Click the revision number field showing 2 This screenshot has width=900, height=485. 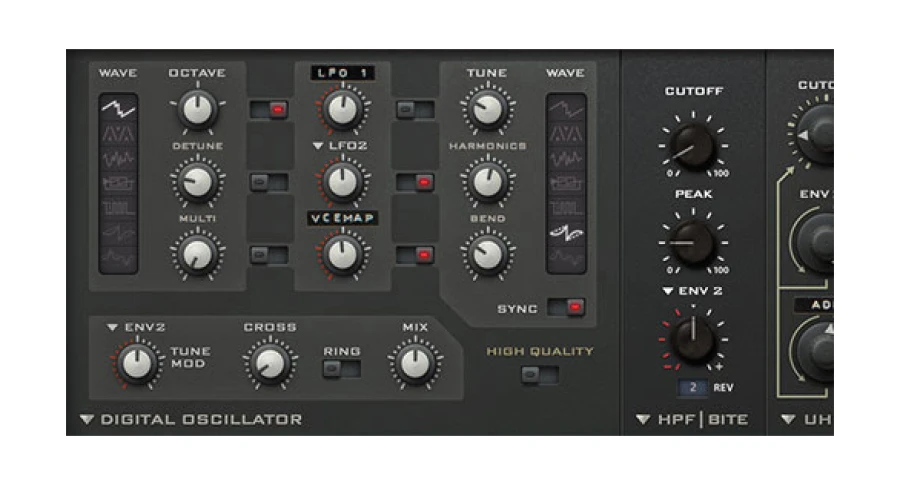tap(693, 387)
